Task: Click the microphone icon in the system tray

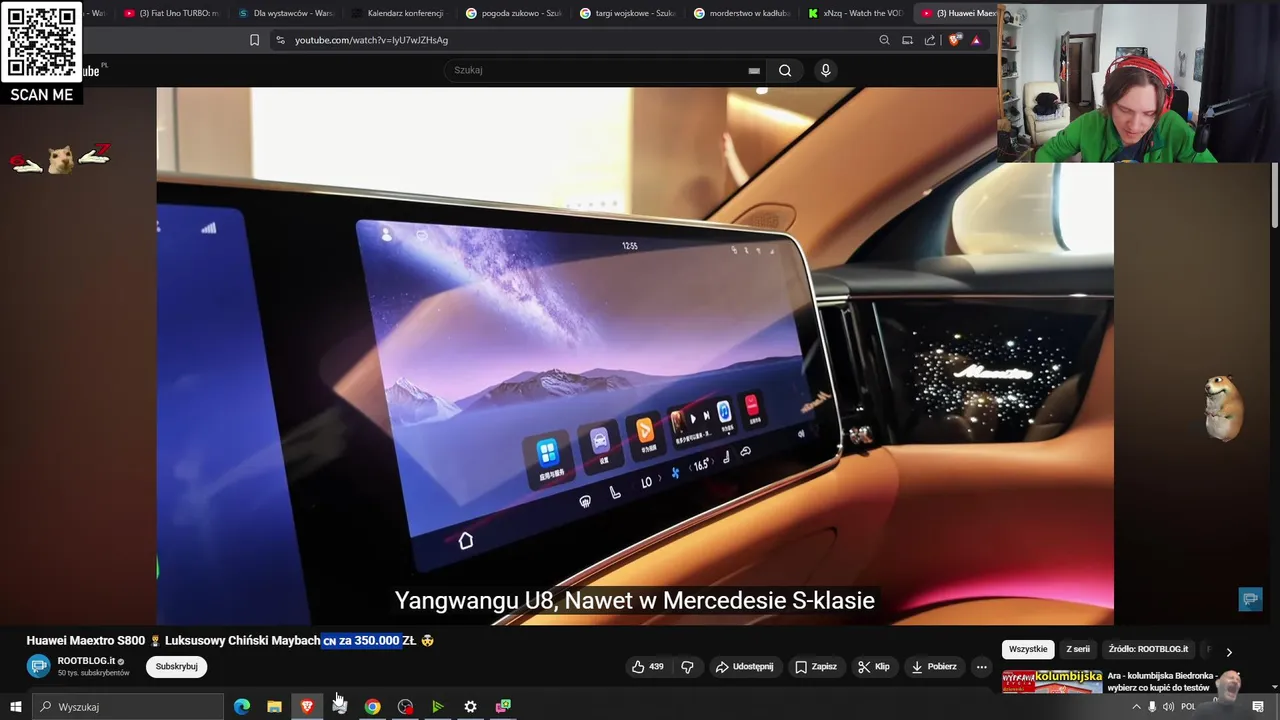Action: point(1152,707)
